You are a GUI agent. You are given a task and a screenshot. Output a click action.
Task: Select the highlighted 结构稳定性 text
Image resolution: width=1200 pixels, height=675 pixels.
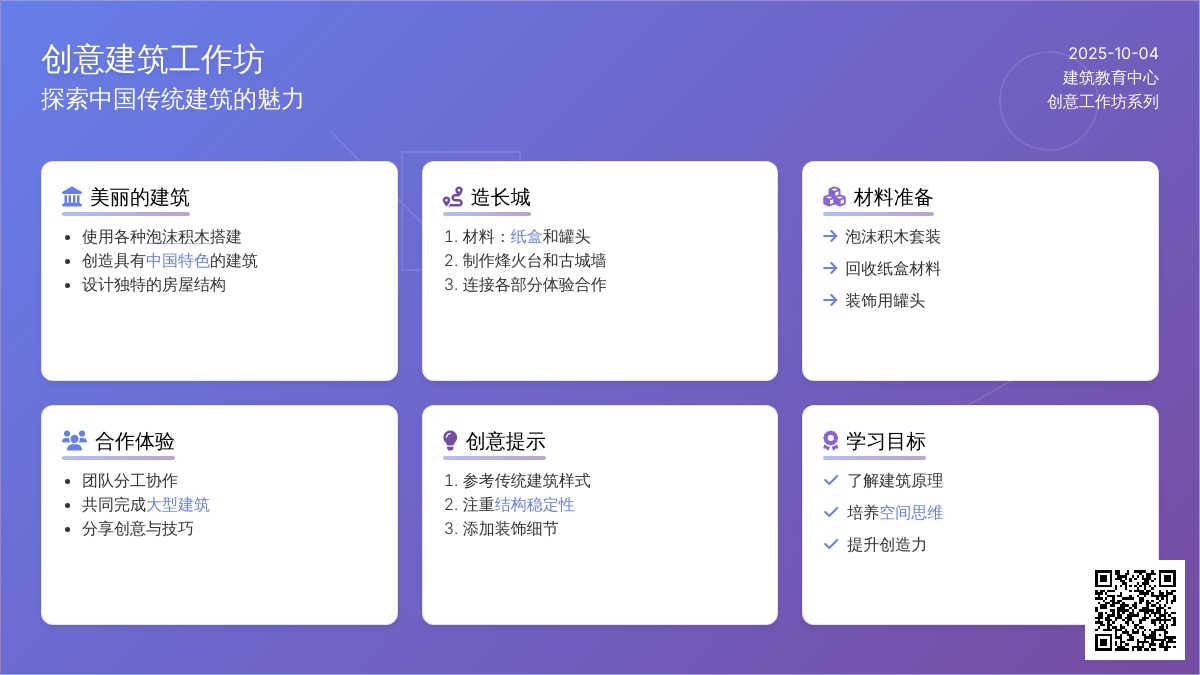coord(534,505)
